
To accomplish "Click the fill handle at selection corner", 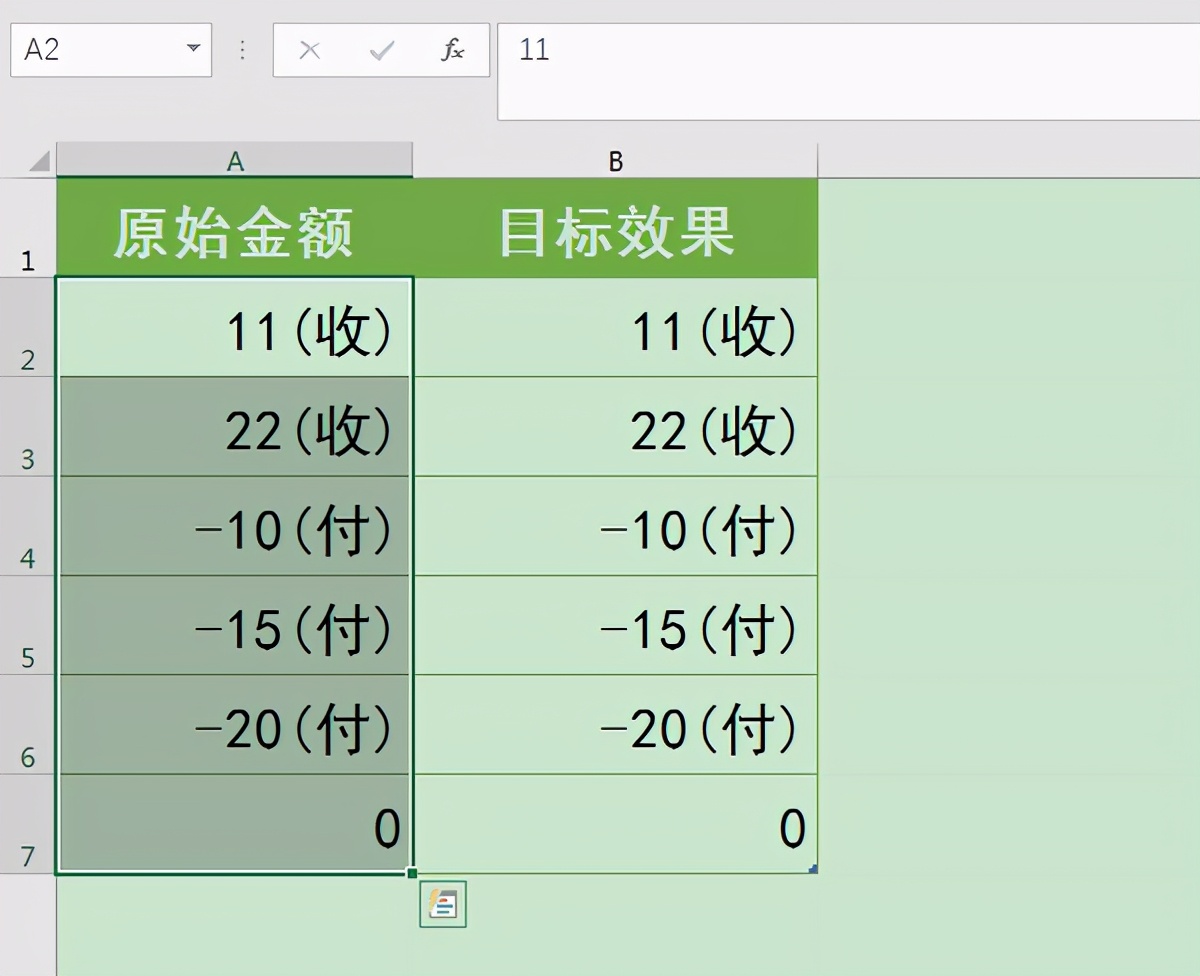I will point(412,873).
